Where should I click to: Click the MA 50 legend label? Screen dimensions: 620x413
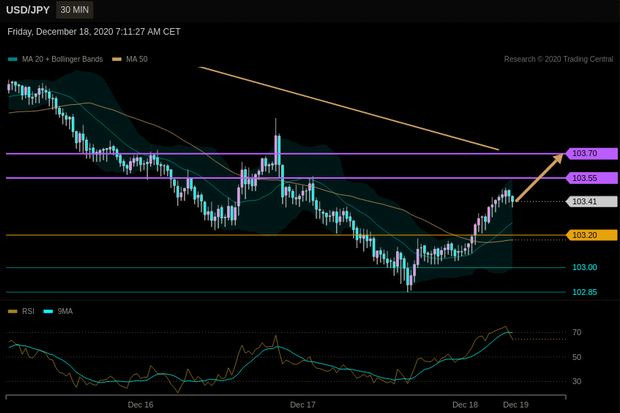pyautogui.click(x=136, y=59)
